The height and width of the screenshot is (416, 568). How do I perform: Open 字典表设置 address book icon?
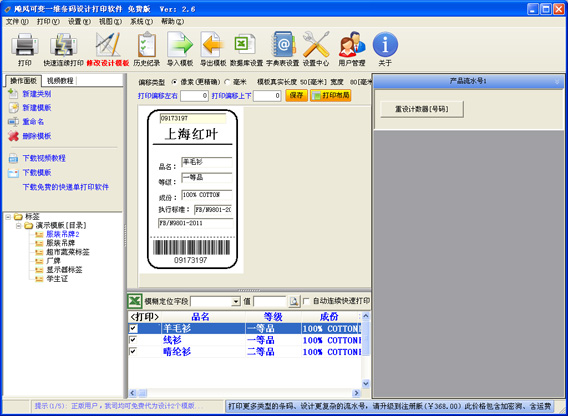pyautogui.click(x=283, y=45)
